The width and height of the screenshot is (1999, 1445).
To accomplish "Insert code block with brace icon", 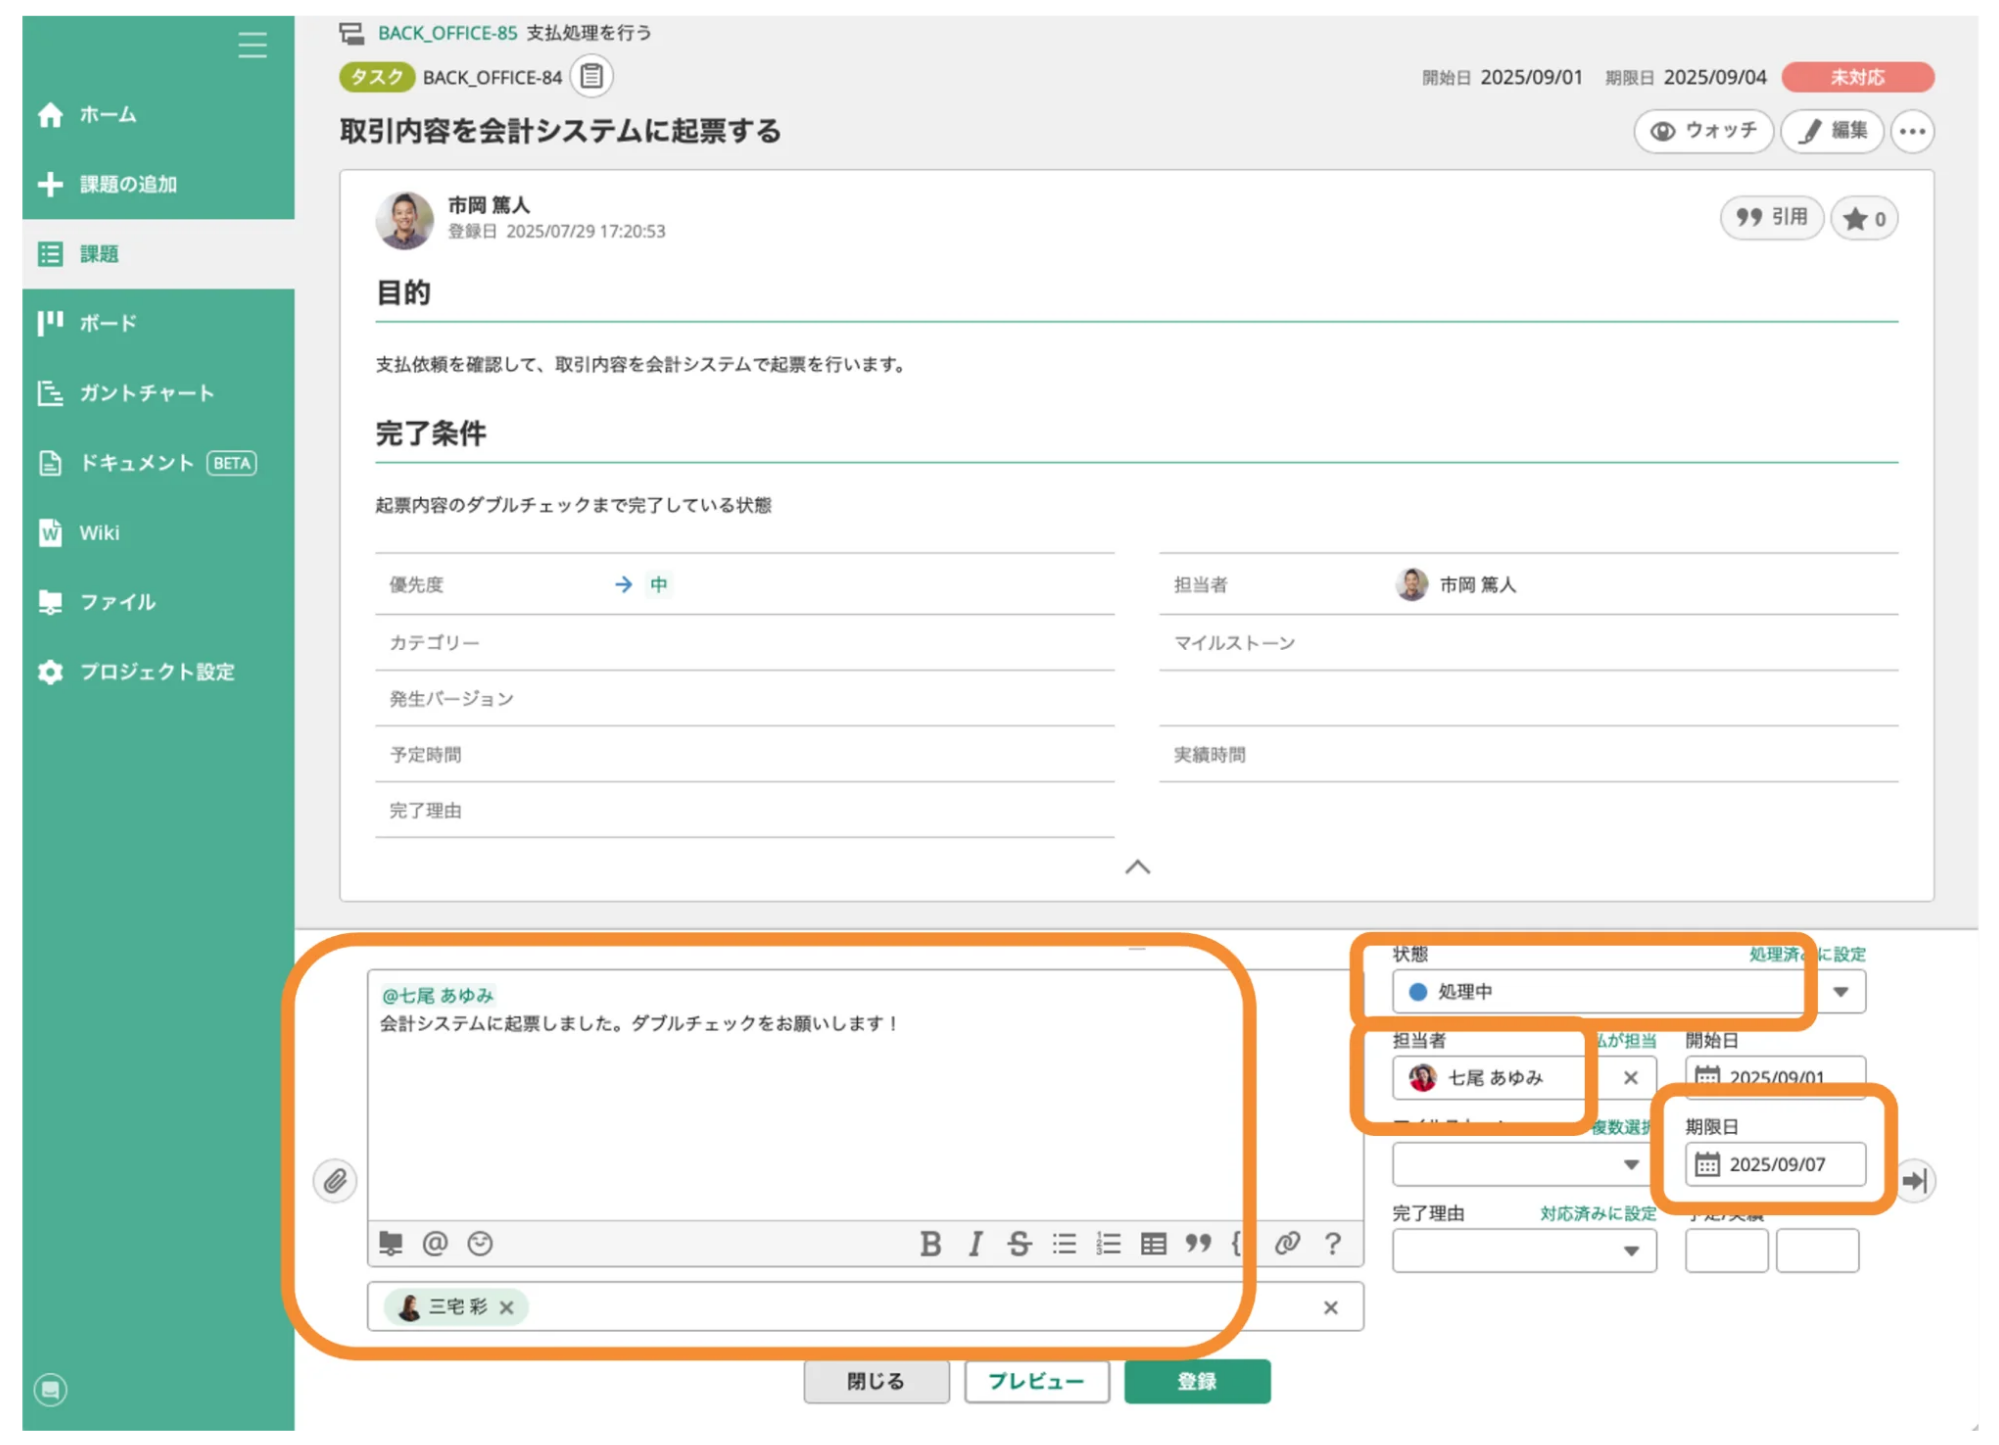I will [x=1238, y=1243].
